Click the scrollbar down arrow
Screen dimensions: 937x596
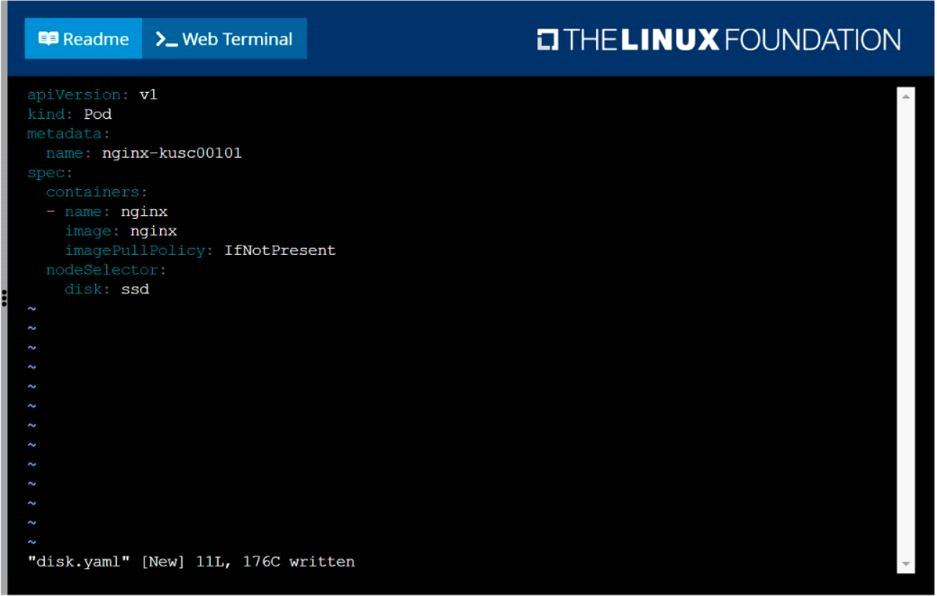906,564
